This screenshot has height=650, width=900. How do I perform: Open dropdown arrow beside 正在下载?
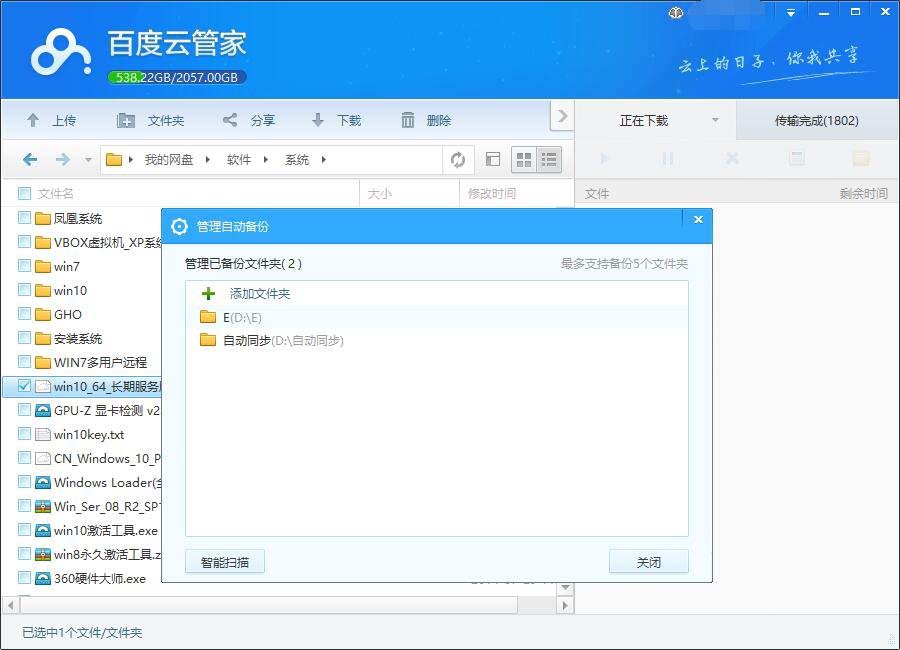click(x=715, y=120)
